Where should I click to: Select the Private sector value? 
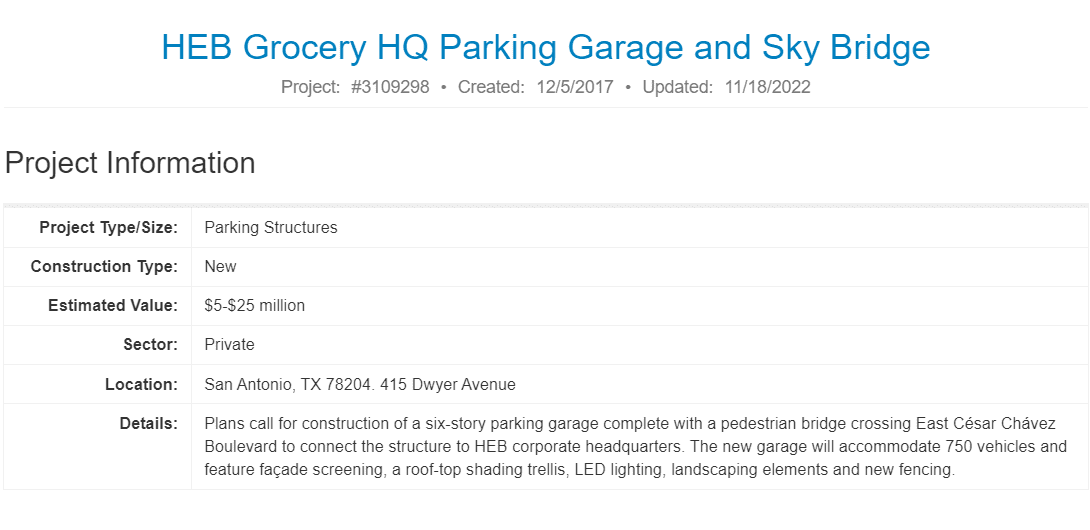pos(229,345)
